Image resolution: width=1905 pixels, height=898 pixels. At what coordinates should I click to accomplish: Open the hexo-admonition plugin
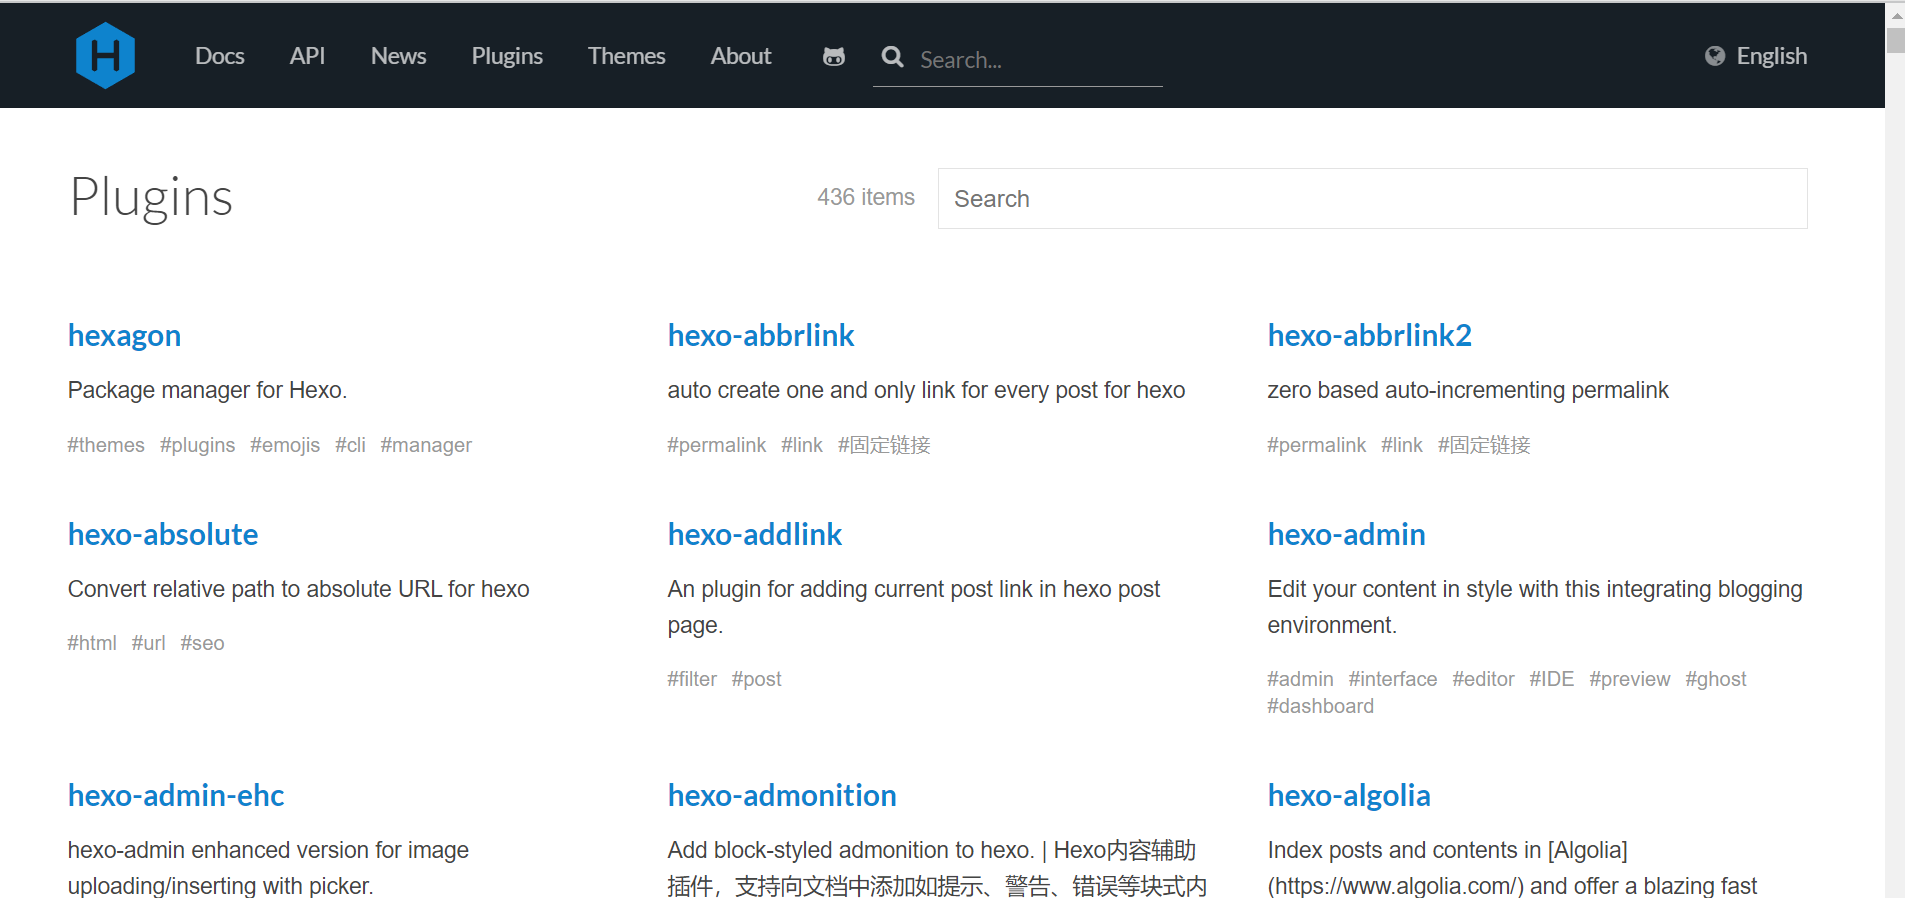tap(782, 795)
